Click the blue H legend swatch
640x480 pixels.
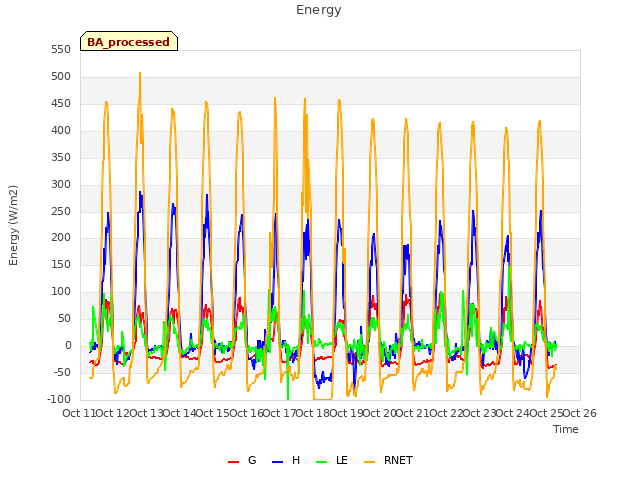(277, 461)
